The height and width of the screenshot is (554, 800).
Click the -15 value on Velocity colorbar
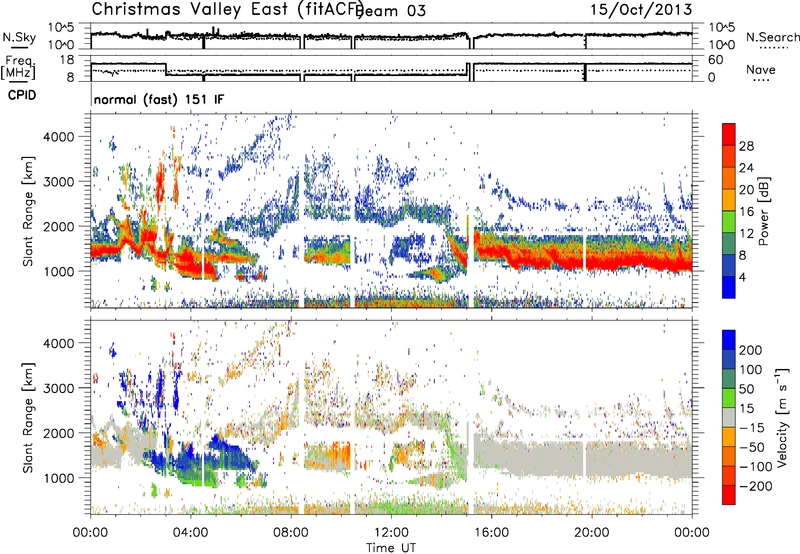click(x=752, y=427)
